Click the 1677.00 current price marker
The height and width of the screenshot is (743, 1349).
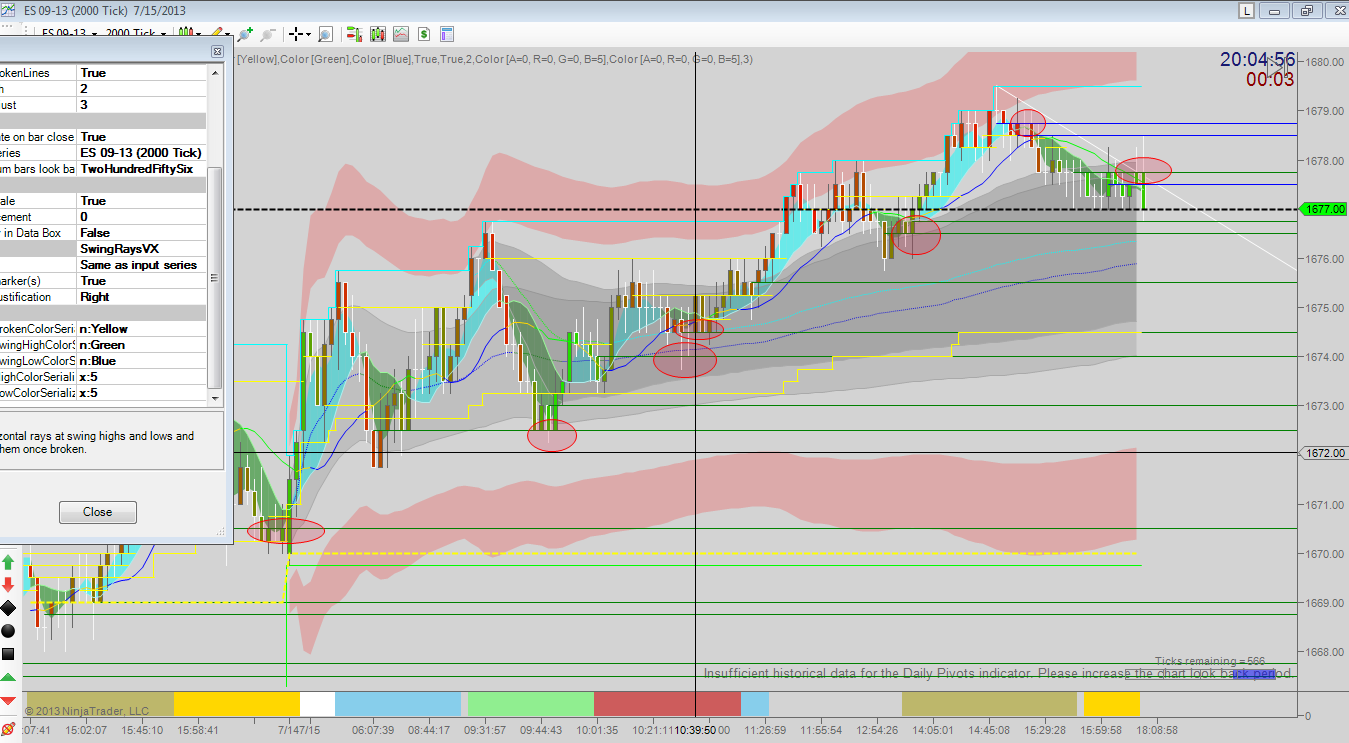pos(1323,209)
